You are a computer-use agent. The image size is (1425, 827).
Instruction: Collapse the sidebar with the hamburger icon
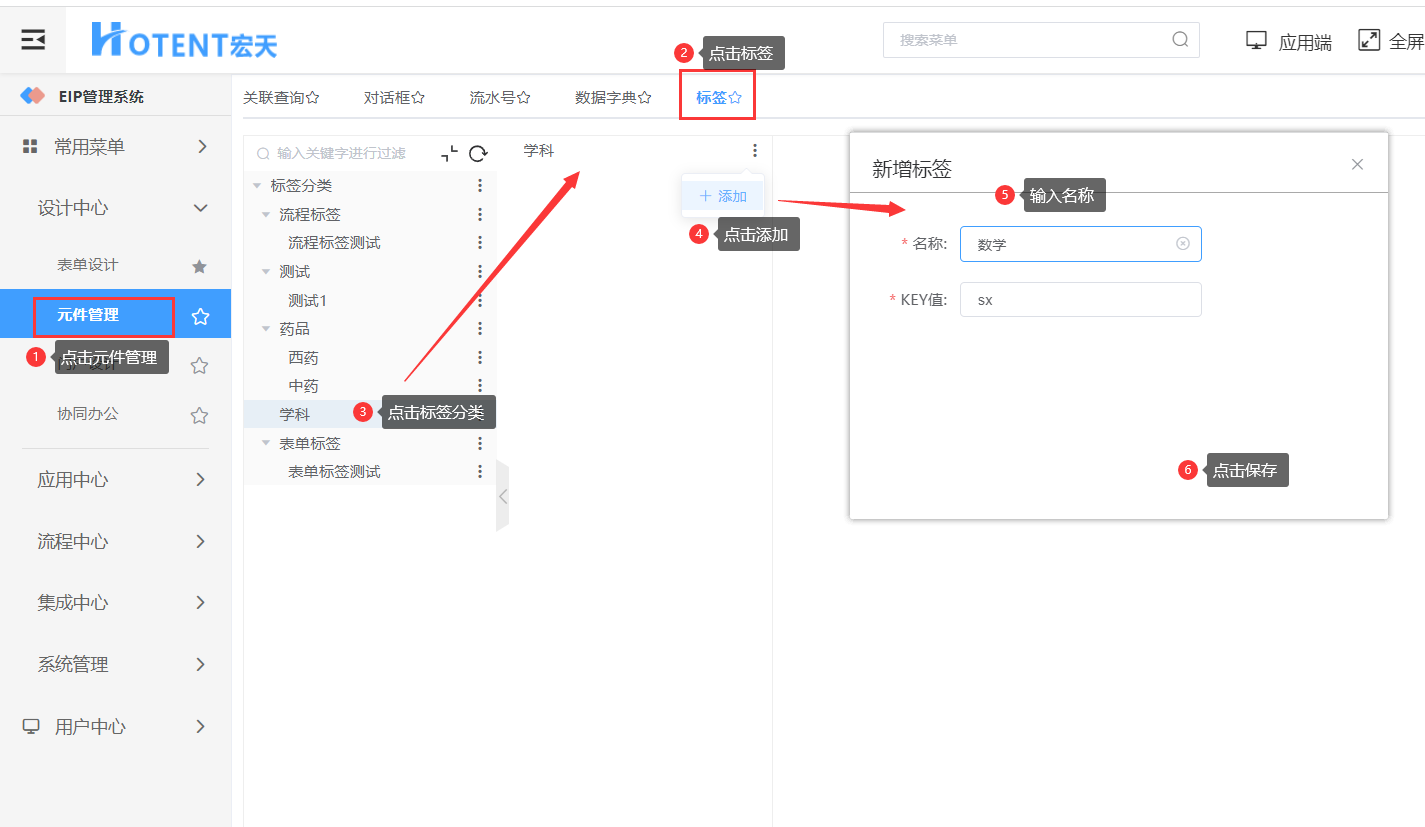33,40
